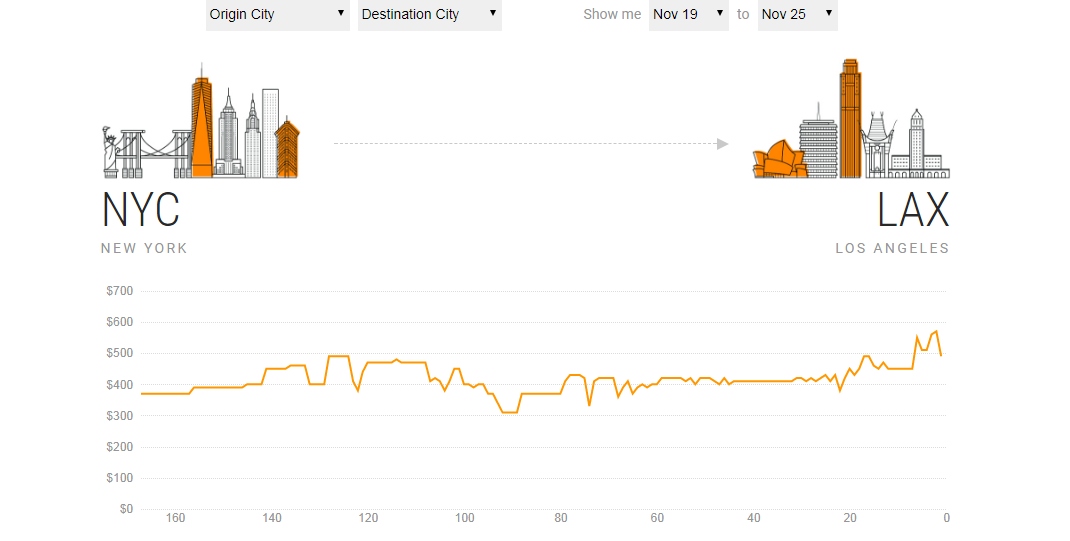Screen dimensions: 1070x541
Task: Click the $0 price axis label
Action: (126, 509)
